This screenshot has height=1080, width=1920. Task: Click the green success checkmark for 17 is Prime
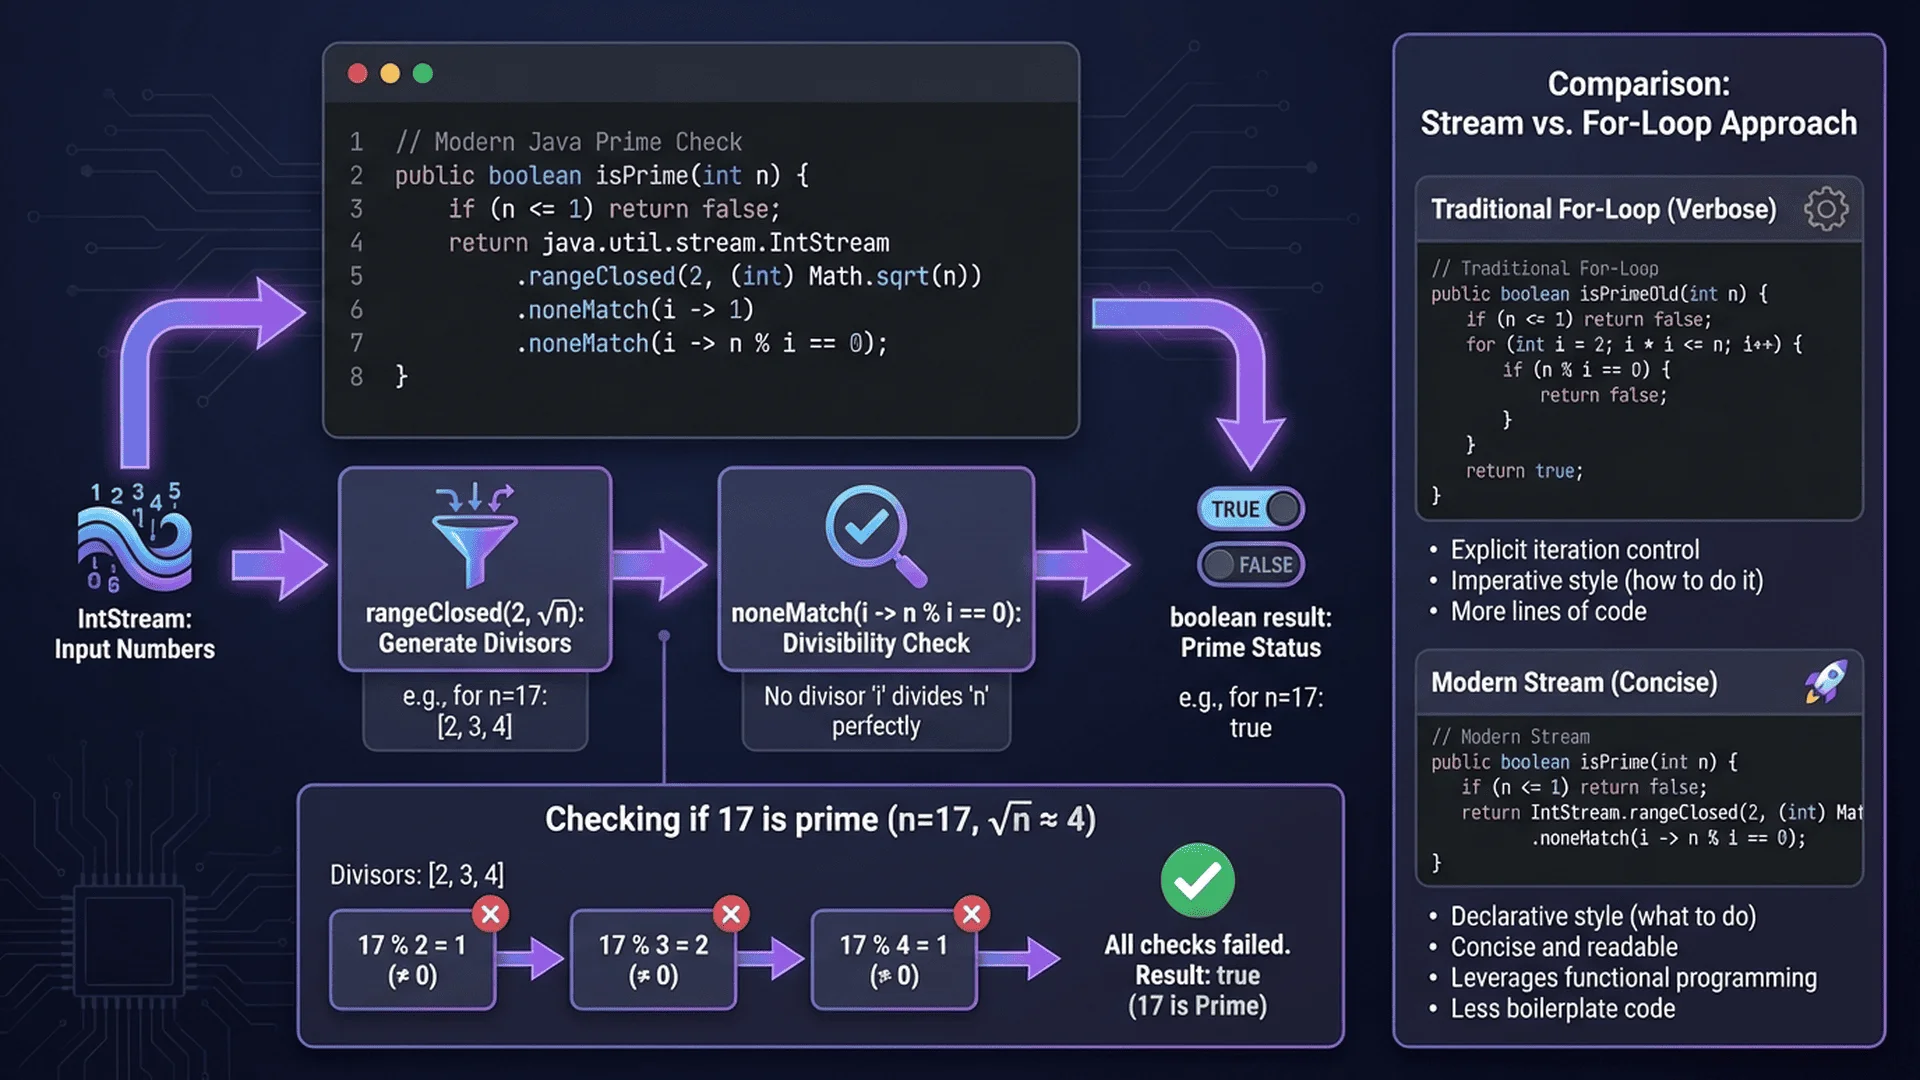[1196, 882]
